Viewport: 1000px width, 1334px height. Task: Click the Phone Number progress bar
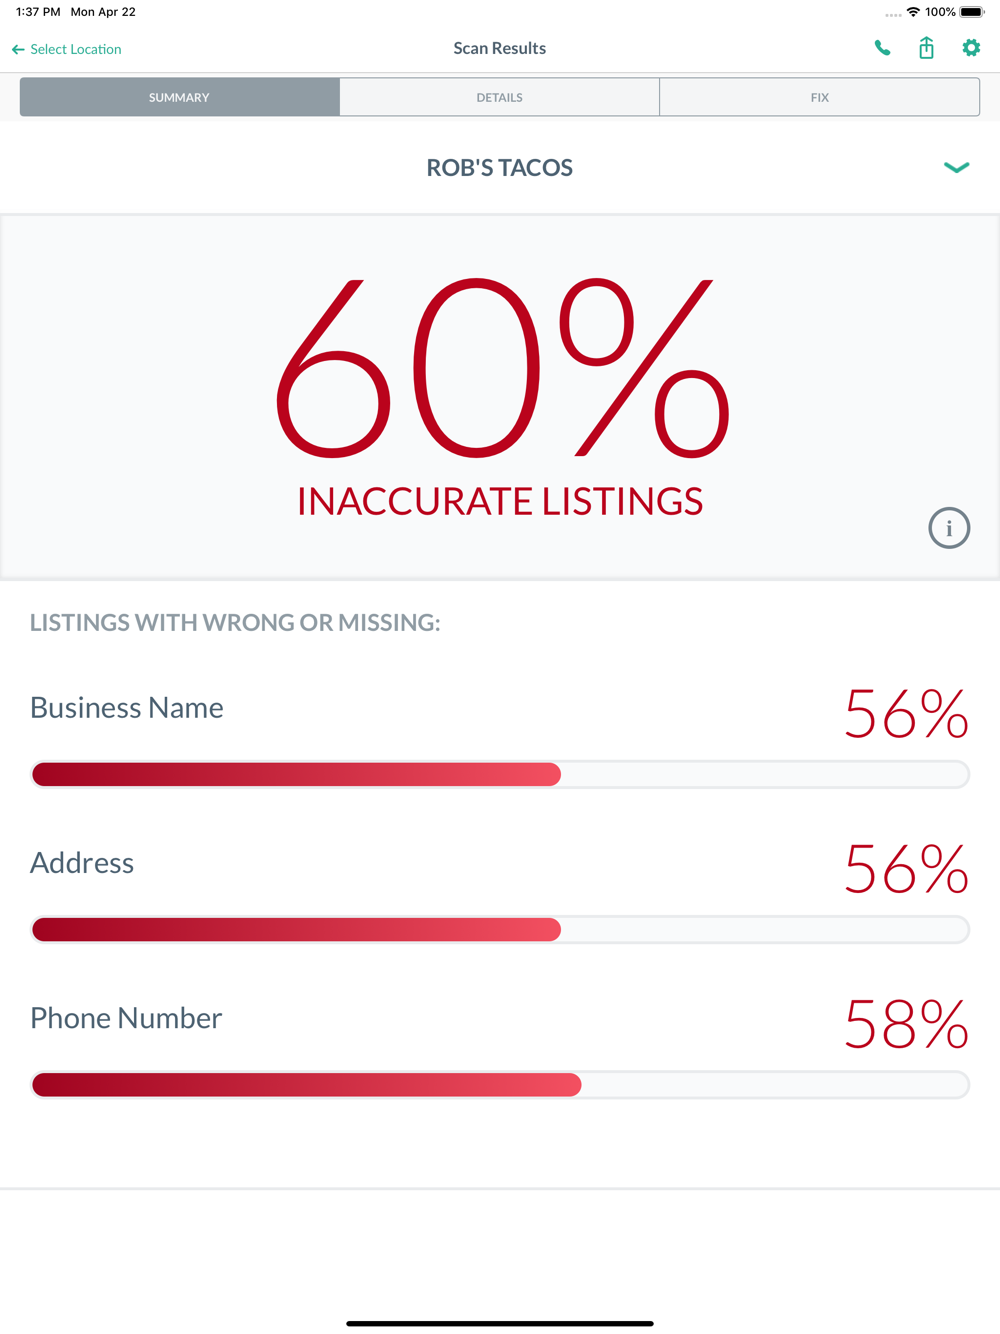click(x=500, y=1084)
